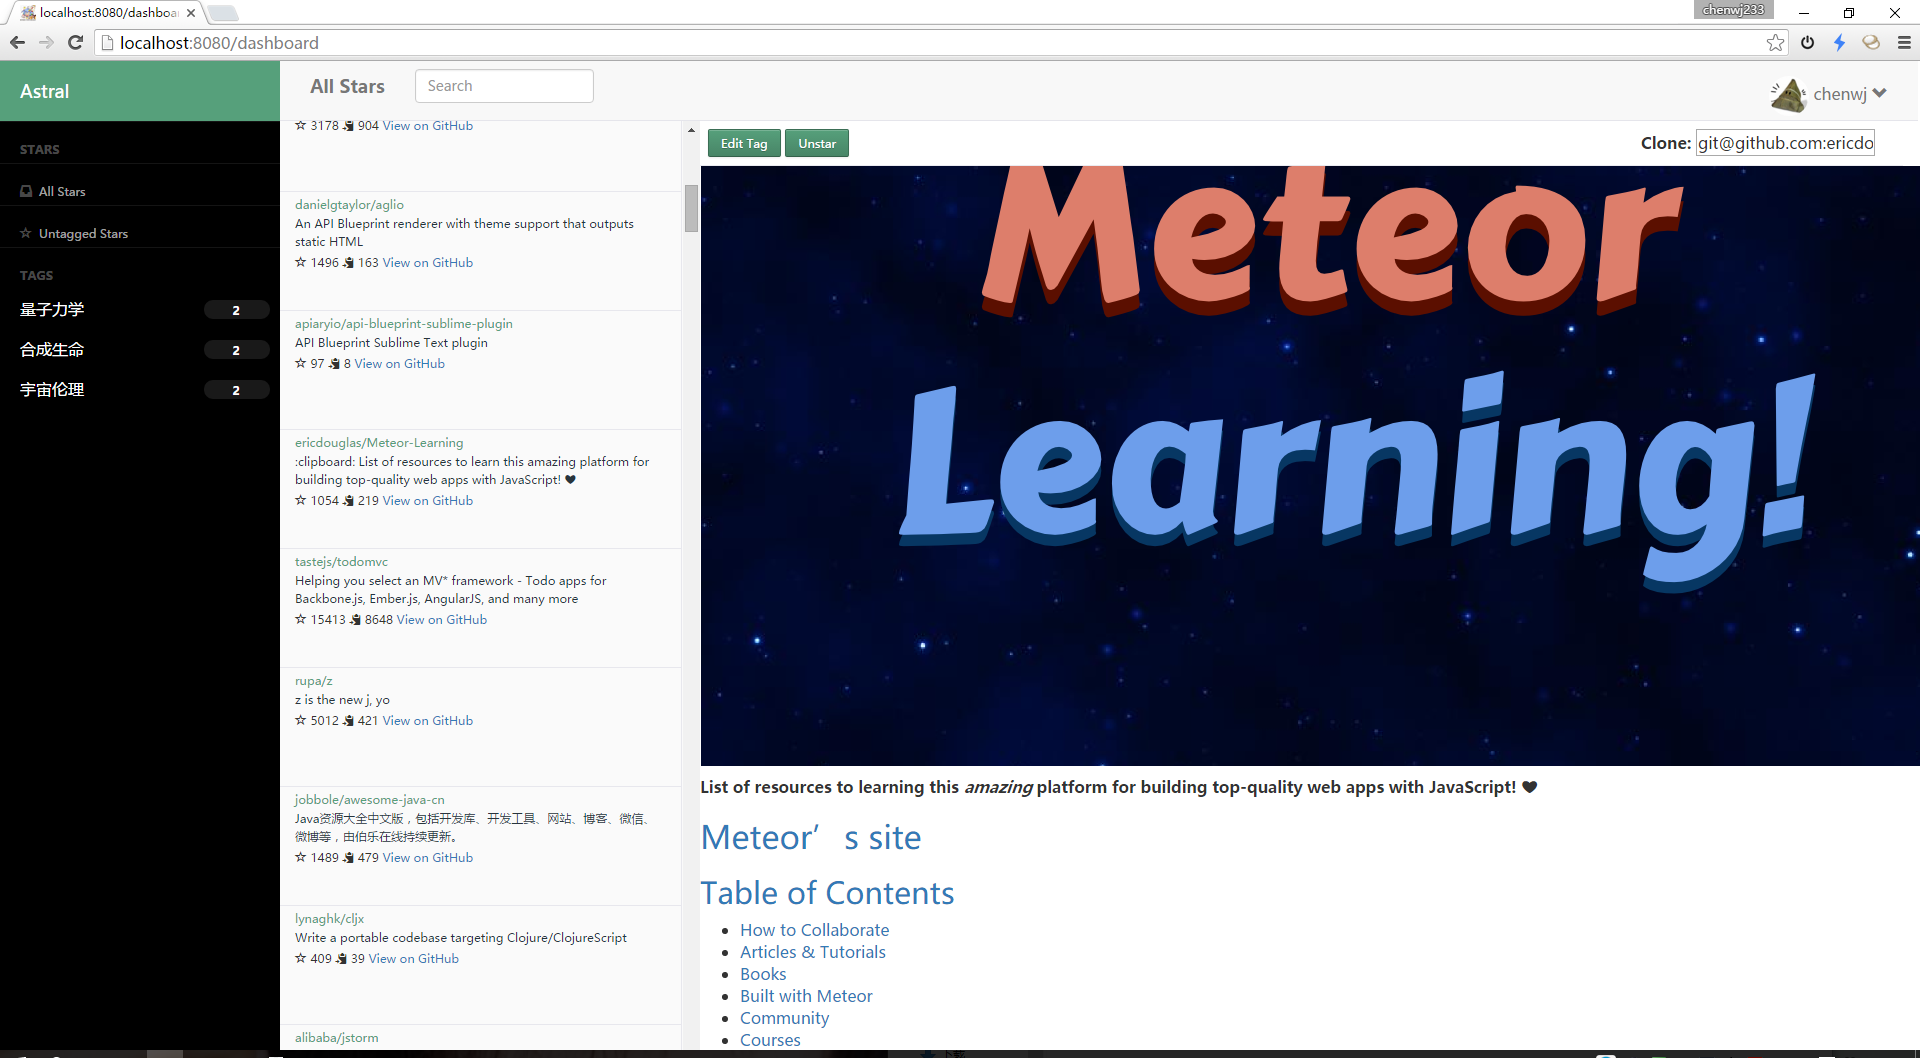Bookmark this page with the star icon
1920x1058 pixels.
[x=1775, y=42]
